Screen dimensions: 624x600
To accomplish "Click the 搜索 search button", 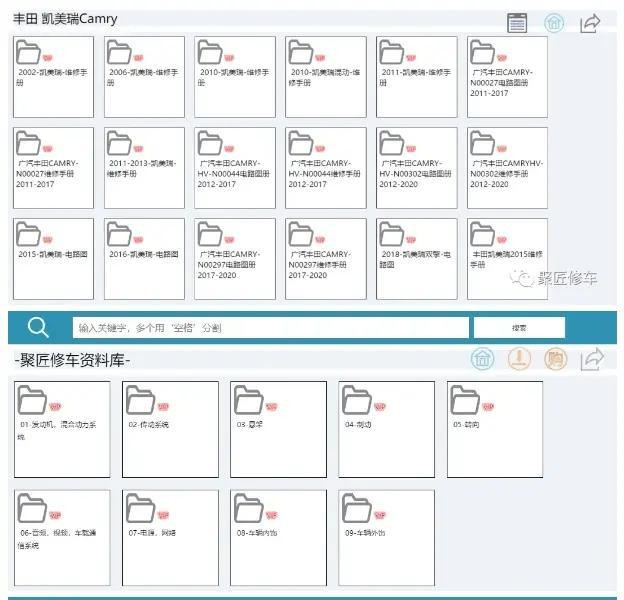I will coord(519,328).
